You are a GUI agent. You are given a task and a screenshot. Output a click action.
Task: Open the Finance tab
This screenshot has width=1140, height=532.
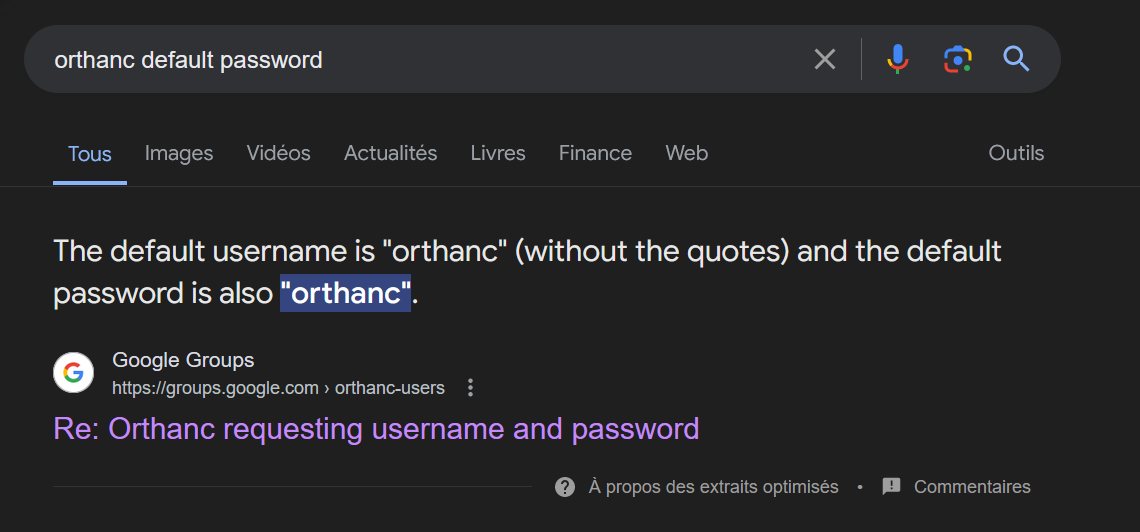(595, 153)
